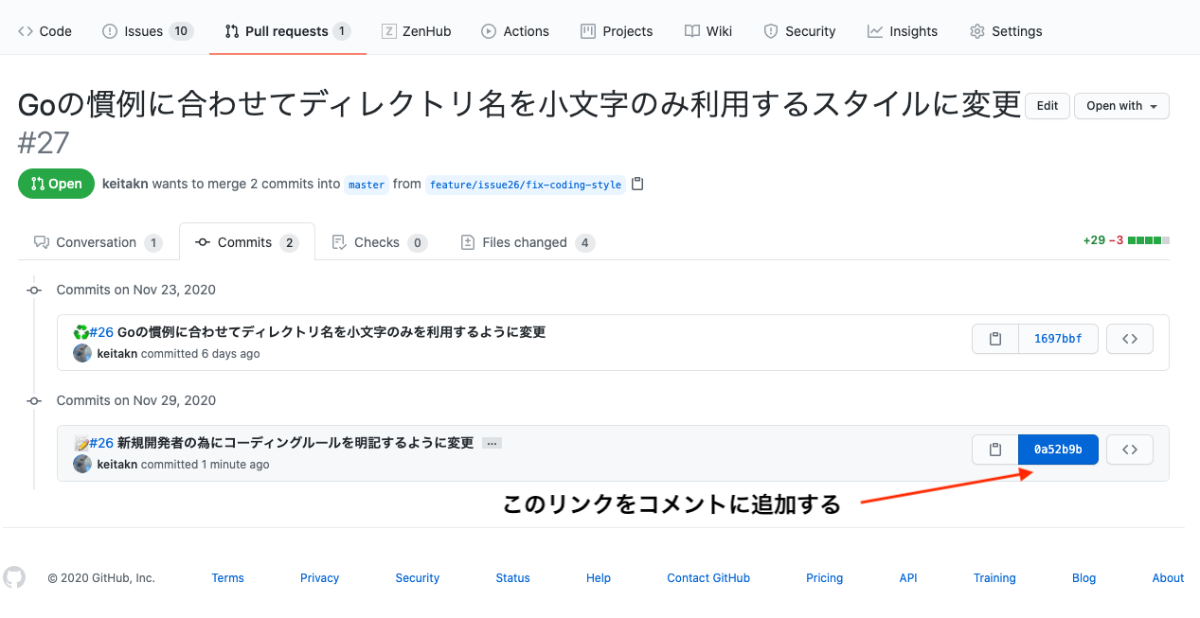Open commit 0a52b9b
Screen dimensions: 1200x618
[x=1058, y=450]
